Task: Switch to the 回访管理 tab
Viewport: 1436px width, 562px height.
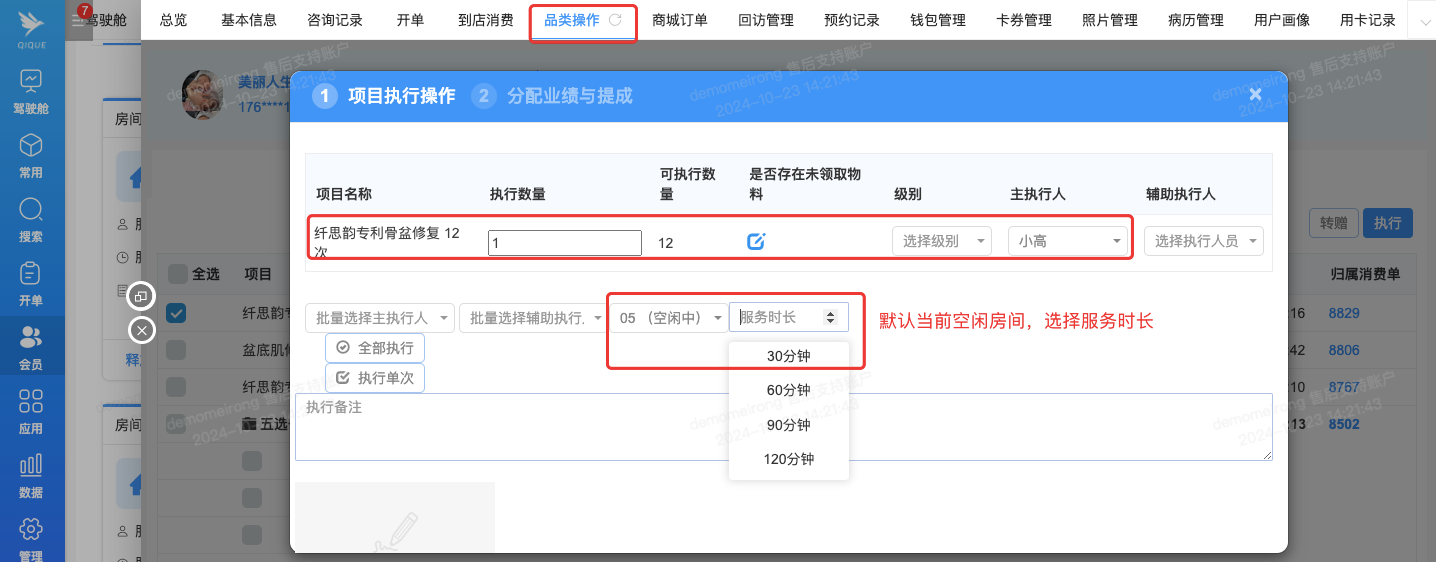Action: pos(765,20)
